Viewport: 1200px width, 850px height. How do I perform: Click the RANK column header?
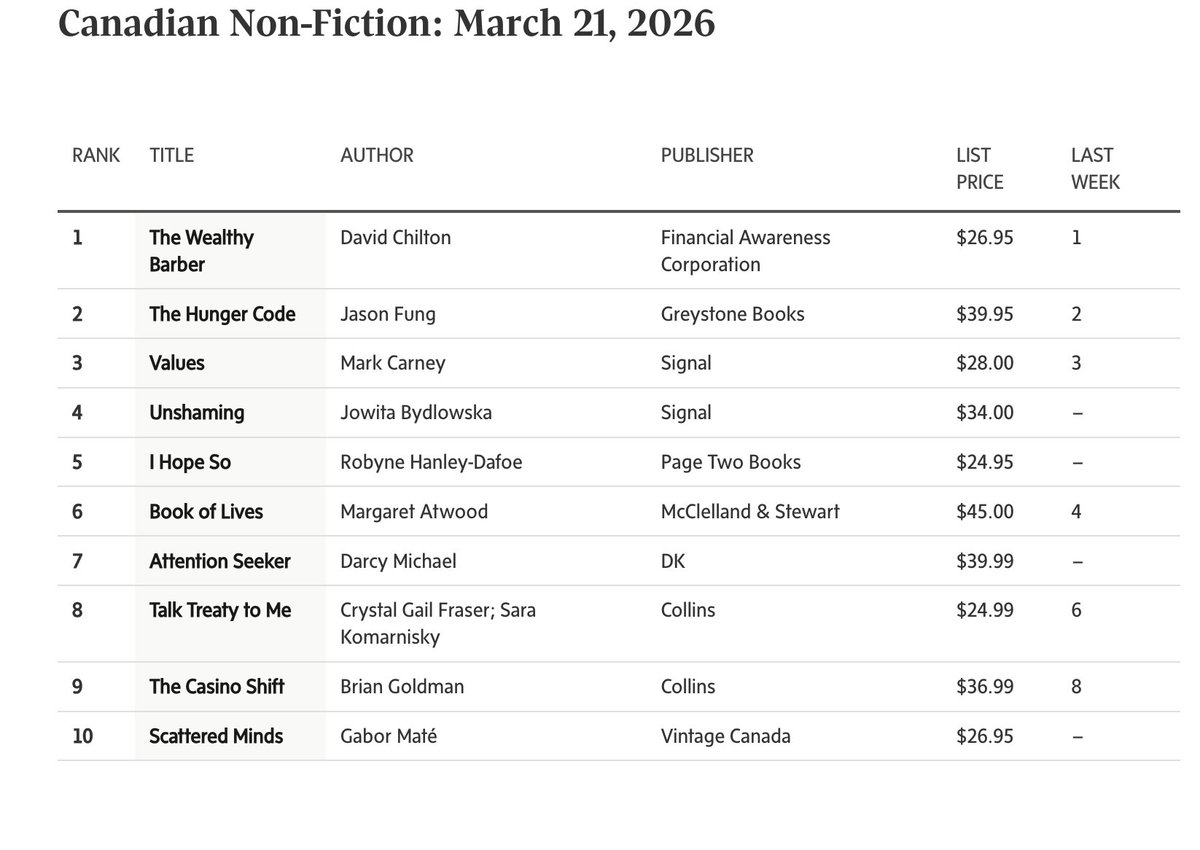click(x=96, y=155)
